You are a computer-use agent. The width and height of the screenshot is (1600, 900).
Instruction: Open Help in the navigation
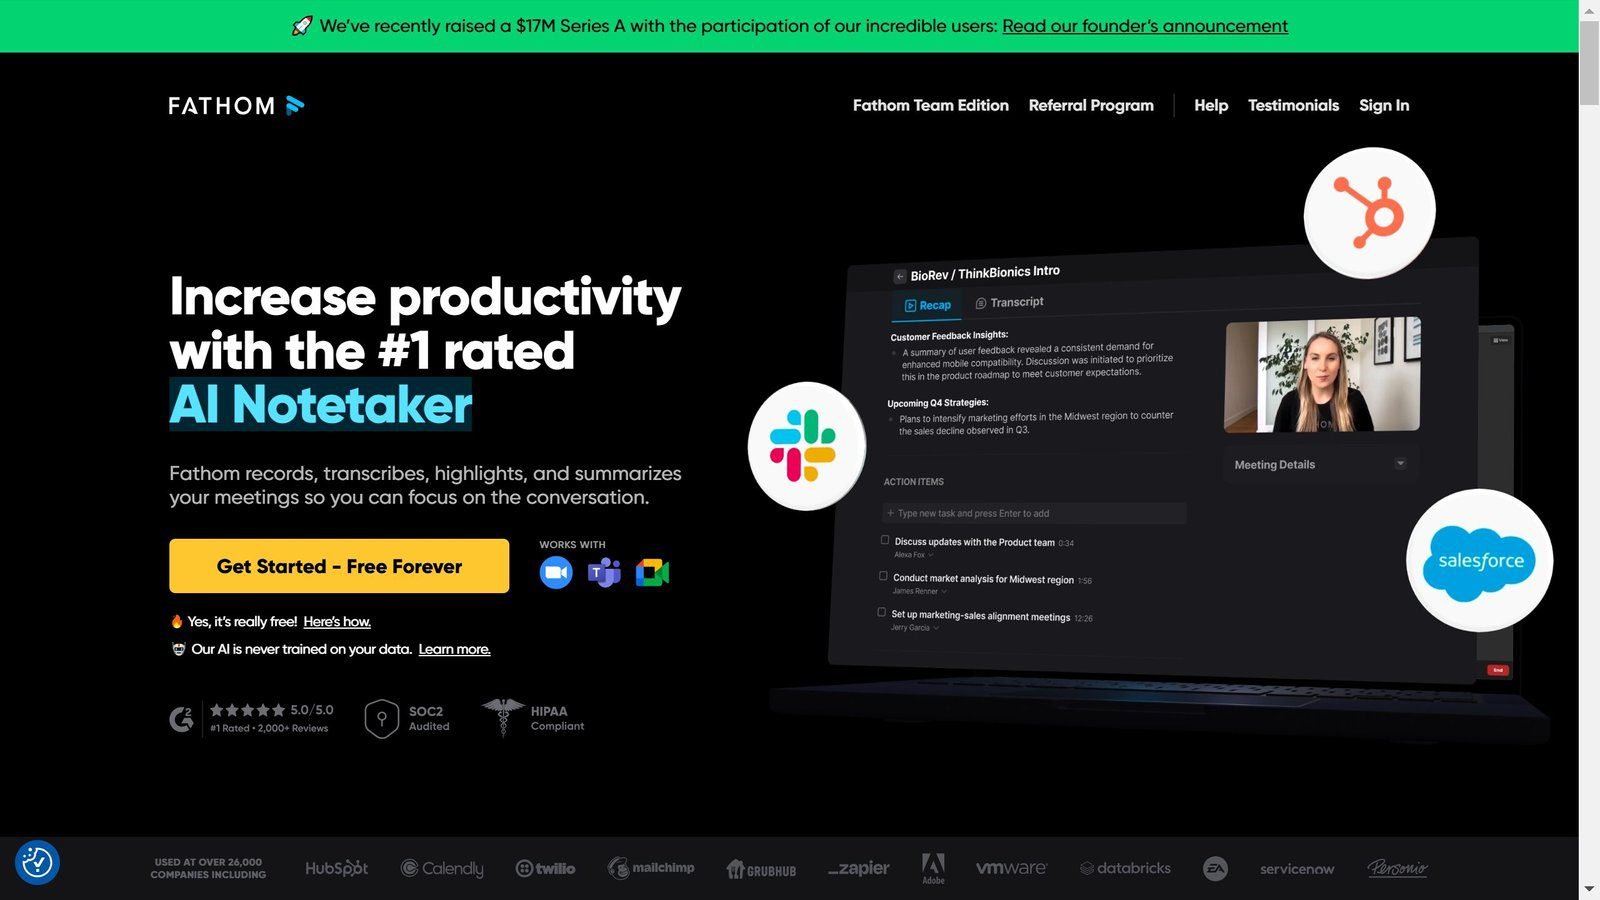1211,105
